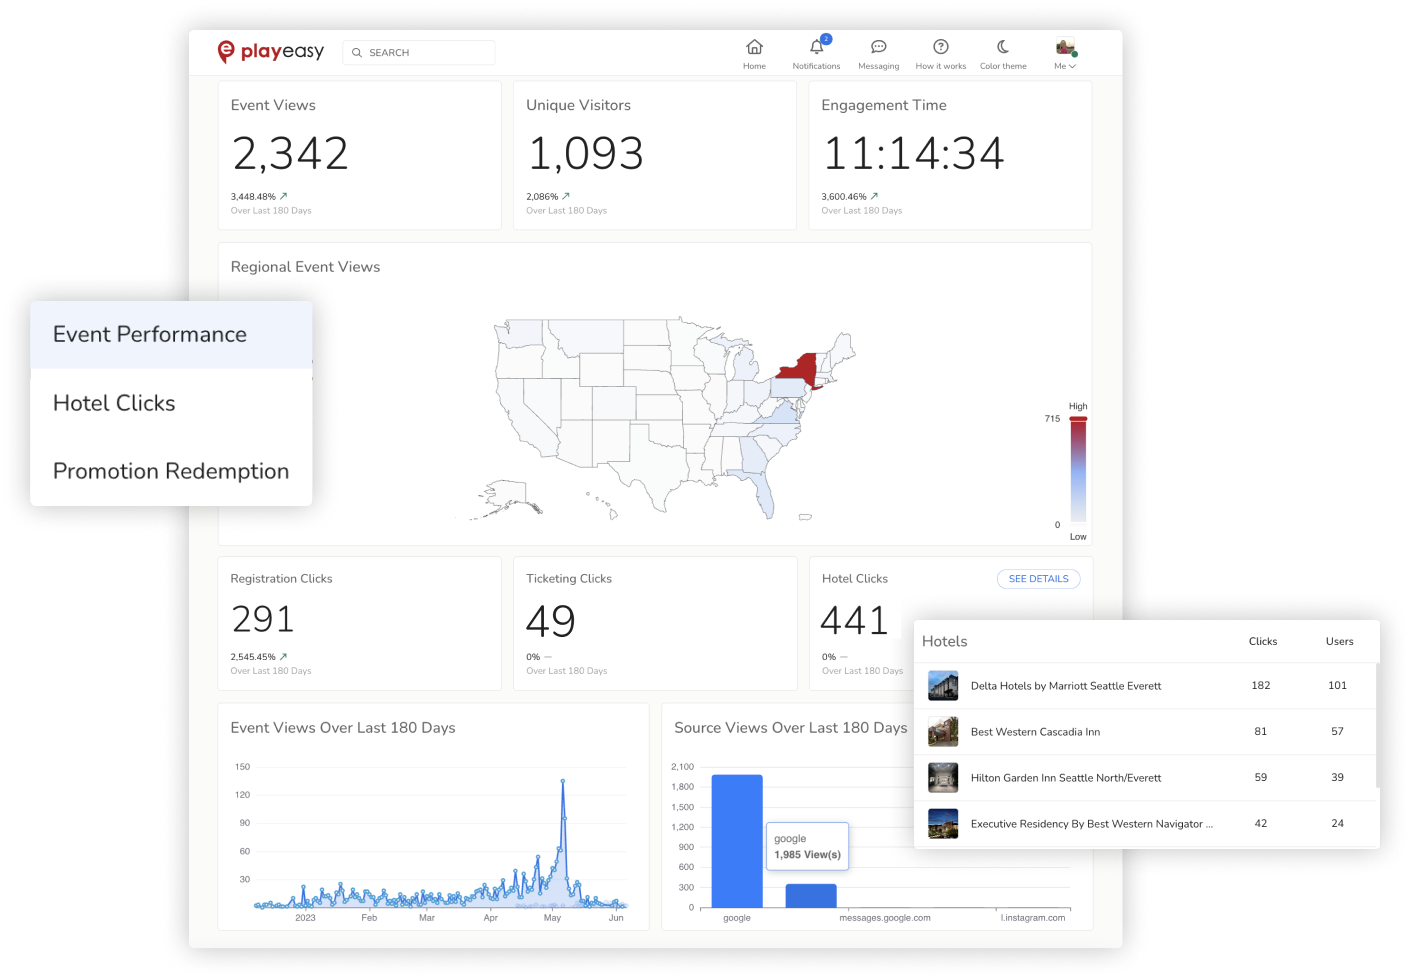
Task: Click Best Western Cascadia Inn thumbnail
Action: coord(943,732)
